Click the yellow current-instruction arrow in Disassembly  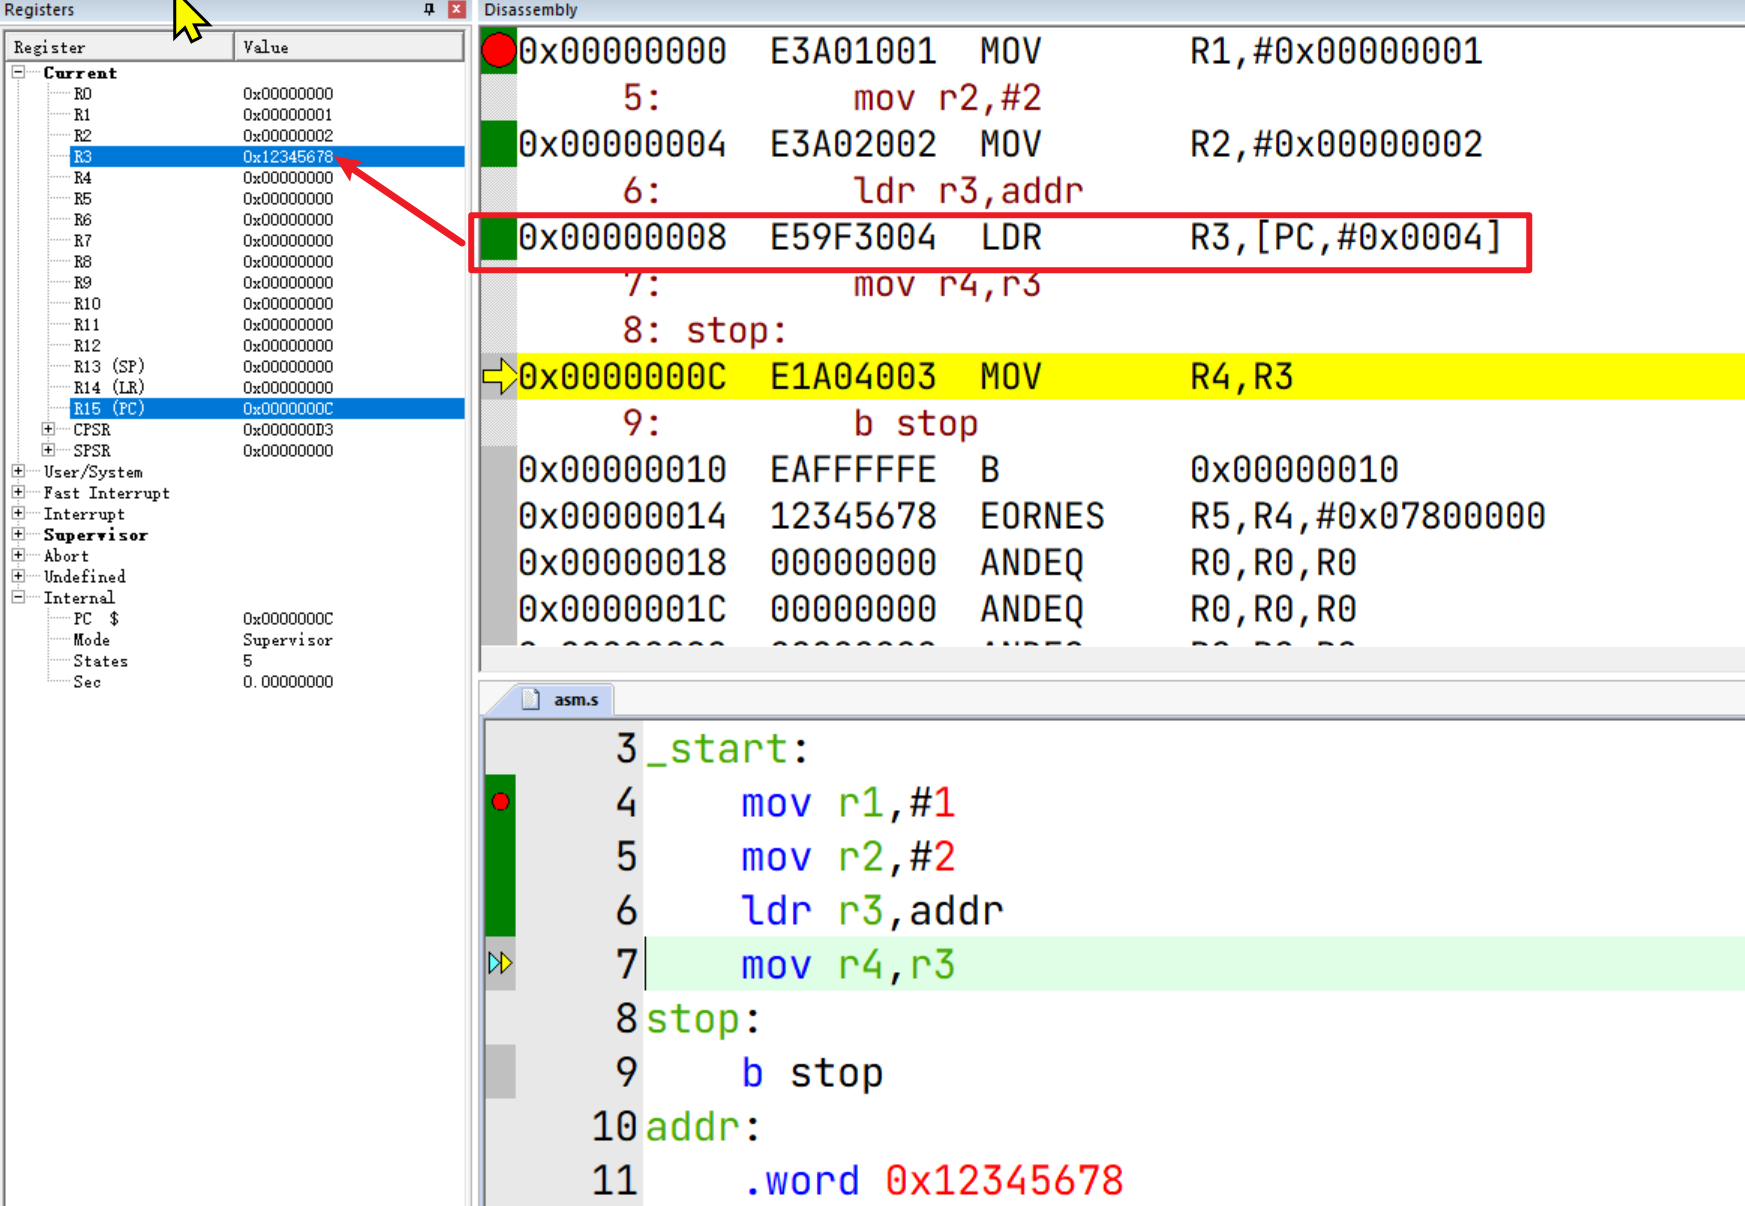[x=499, y=377]
